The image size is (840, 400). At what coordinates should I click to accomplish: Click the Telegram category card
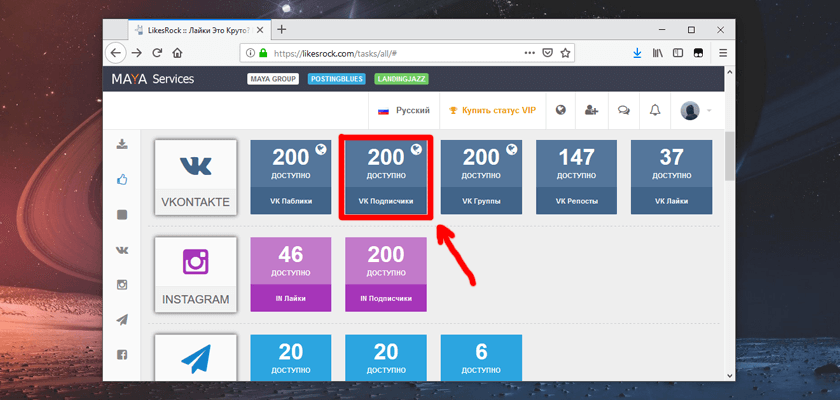point(196,357)
